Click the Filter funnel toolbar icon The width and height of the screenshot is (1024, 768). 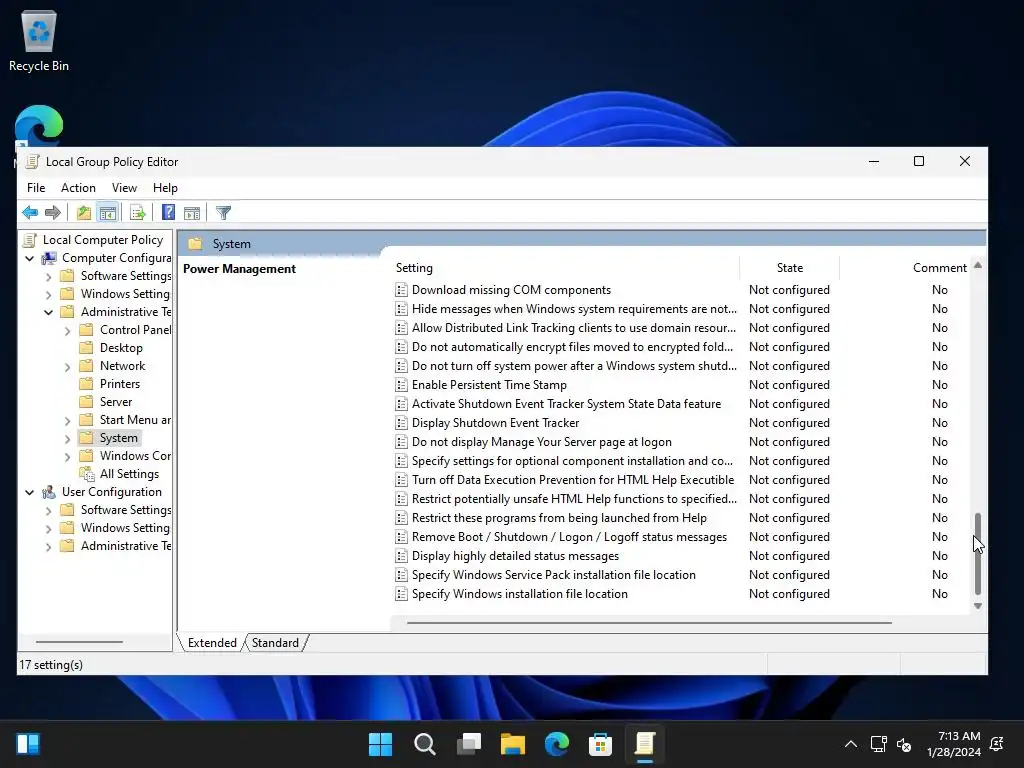point(223,212)
